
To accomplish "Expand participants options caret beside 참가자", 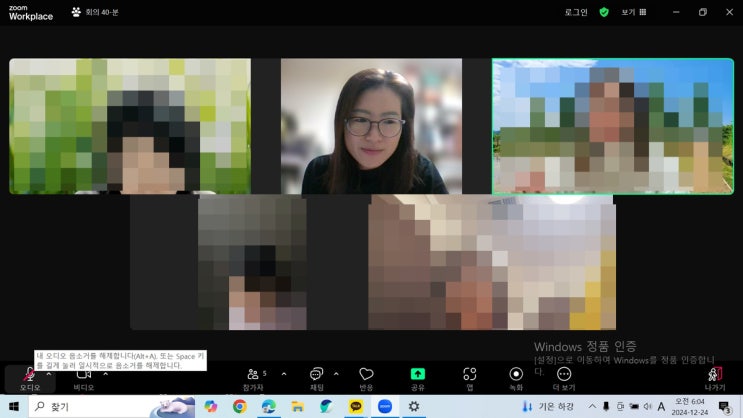I will coord(284,374).
